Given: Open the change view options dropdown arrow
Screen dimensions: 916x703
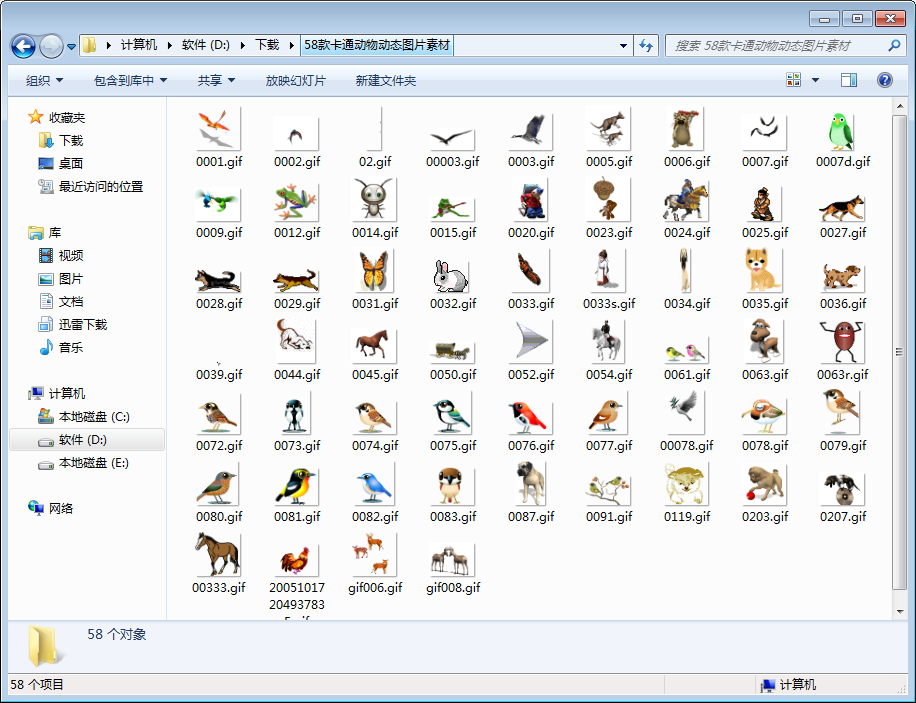Looking at the screenshot, I should pos(815,80).
